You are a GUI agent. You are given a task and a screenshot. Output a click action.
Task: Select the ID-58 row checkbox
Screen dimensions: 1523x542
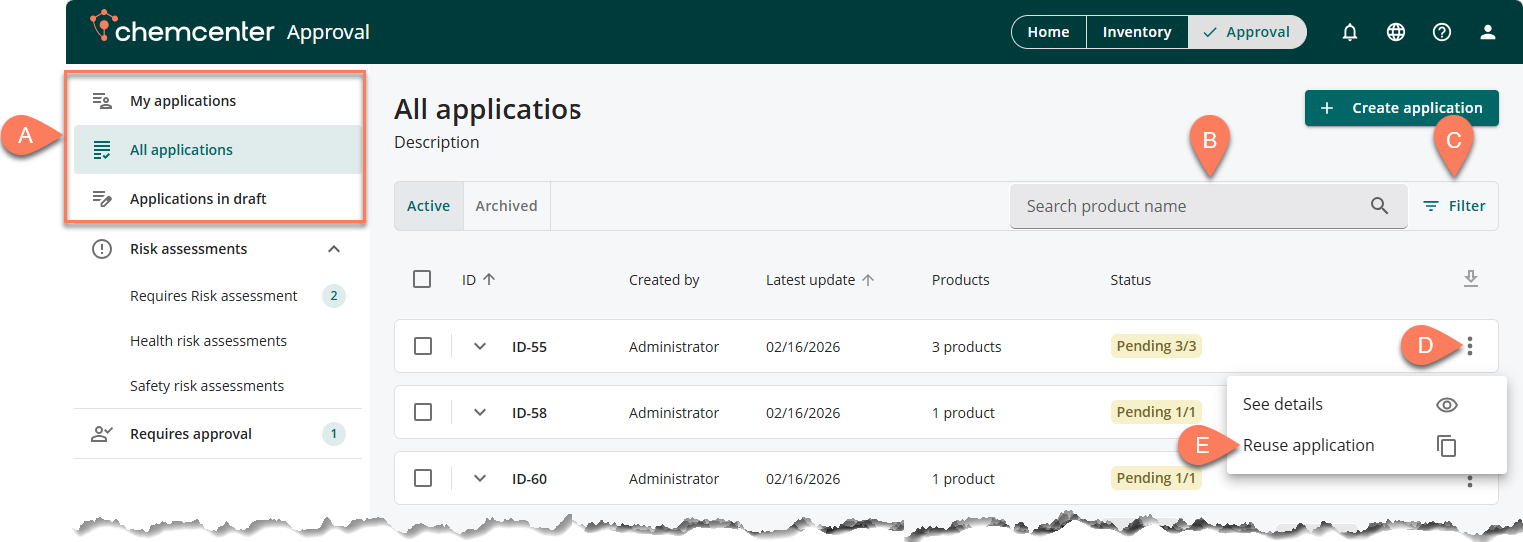423,412
